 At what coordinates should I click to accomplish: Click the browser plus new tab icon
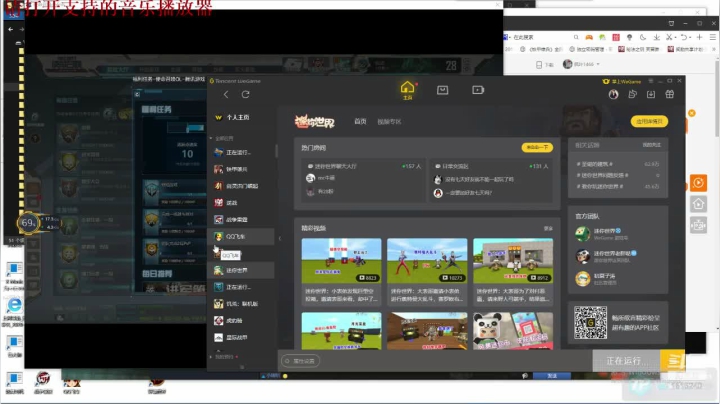click(699, 37)
